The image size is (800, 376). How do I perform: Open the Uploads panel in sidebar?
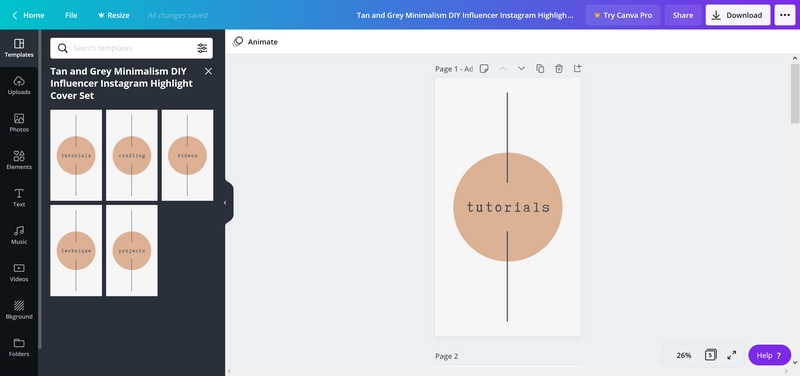tap(19, 86)
